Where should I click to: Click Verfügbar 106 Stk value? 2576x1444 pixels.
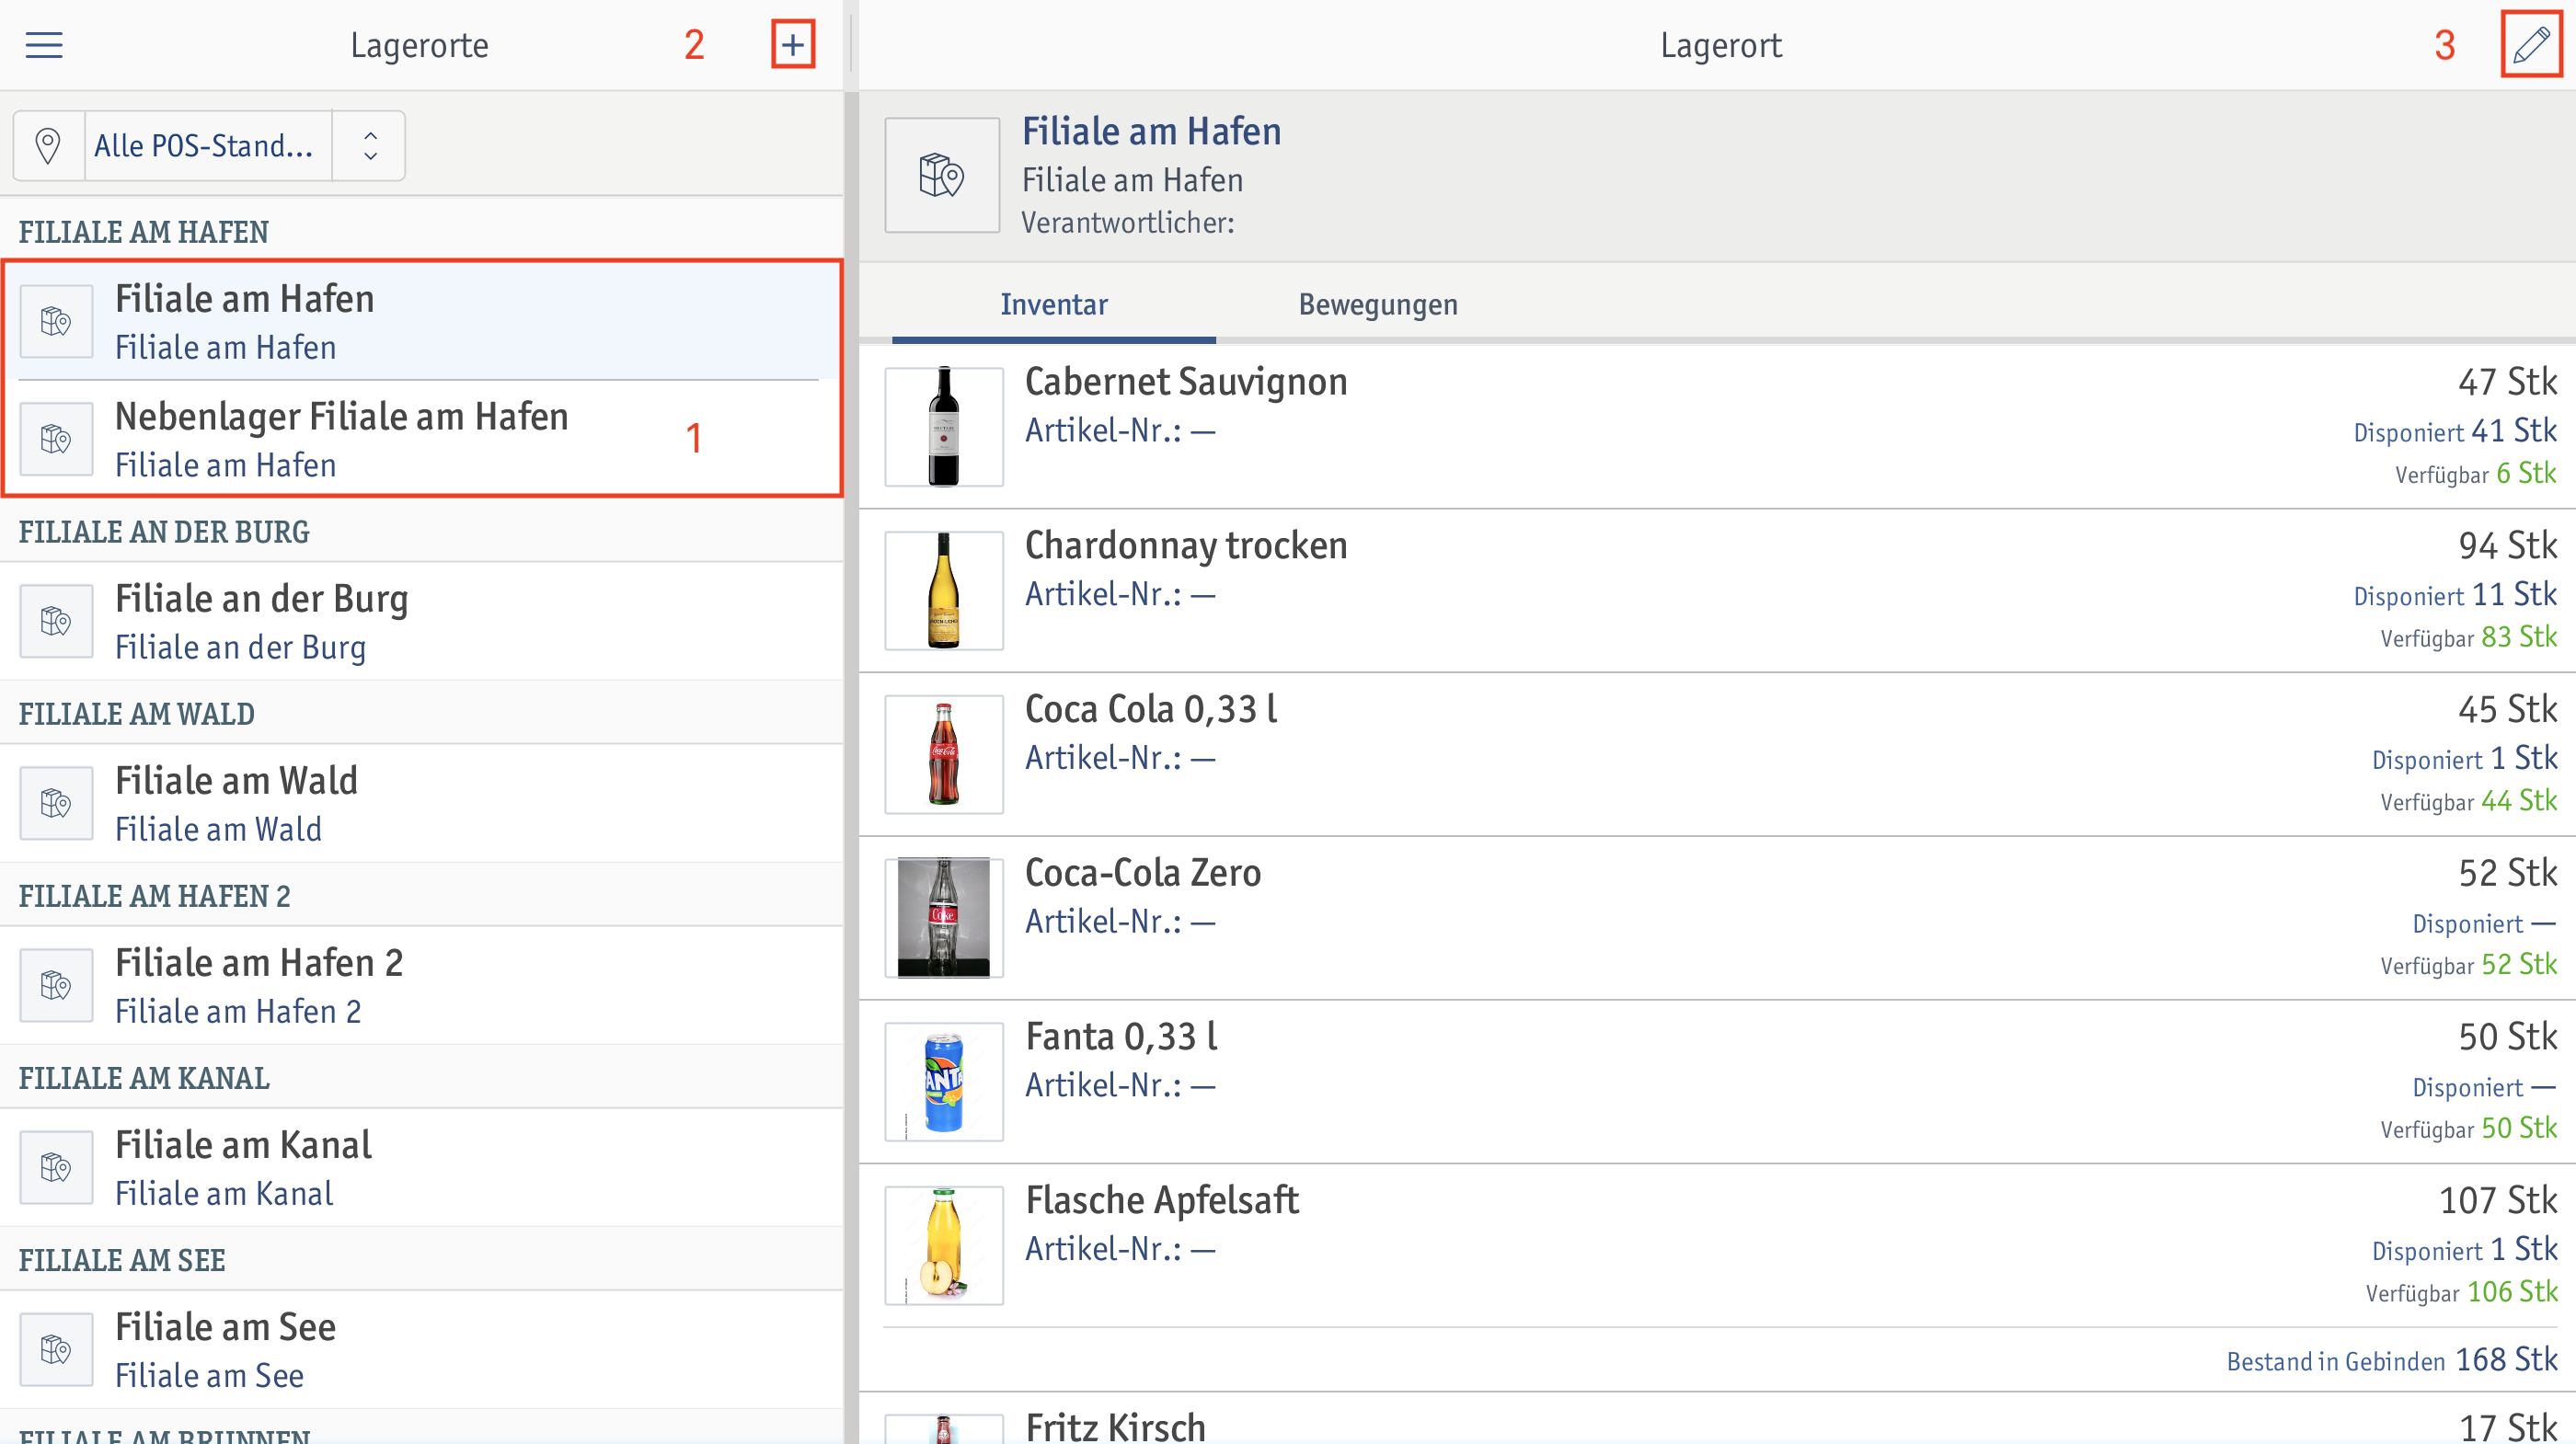tap(2461, 1292)
